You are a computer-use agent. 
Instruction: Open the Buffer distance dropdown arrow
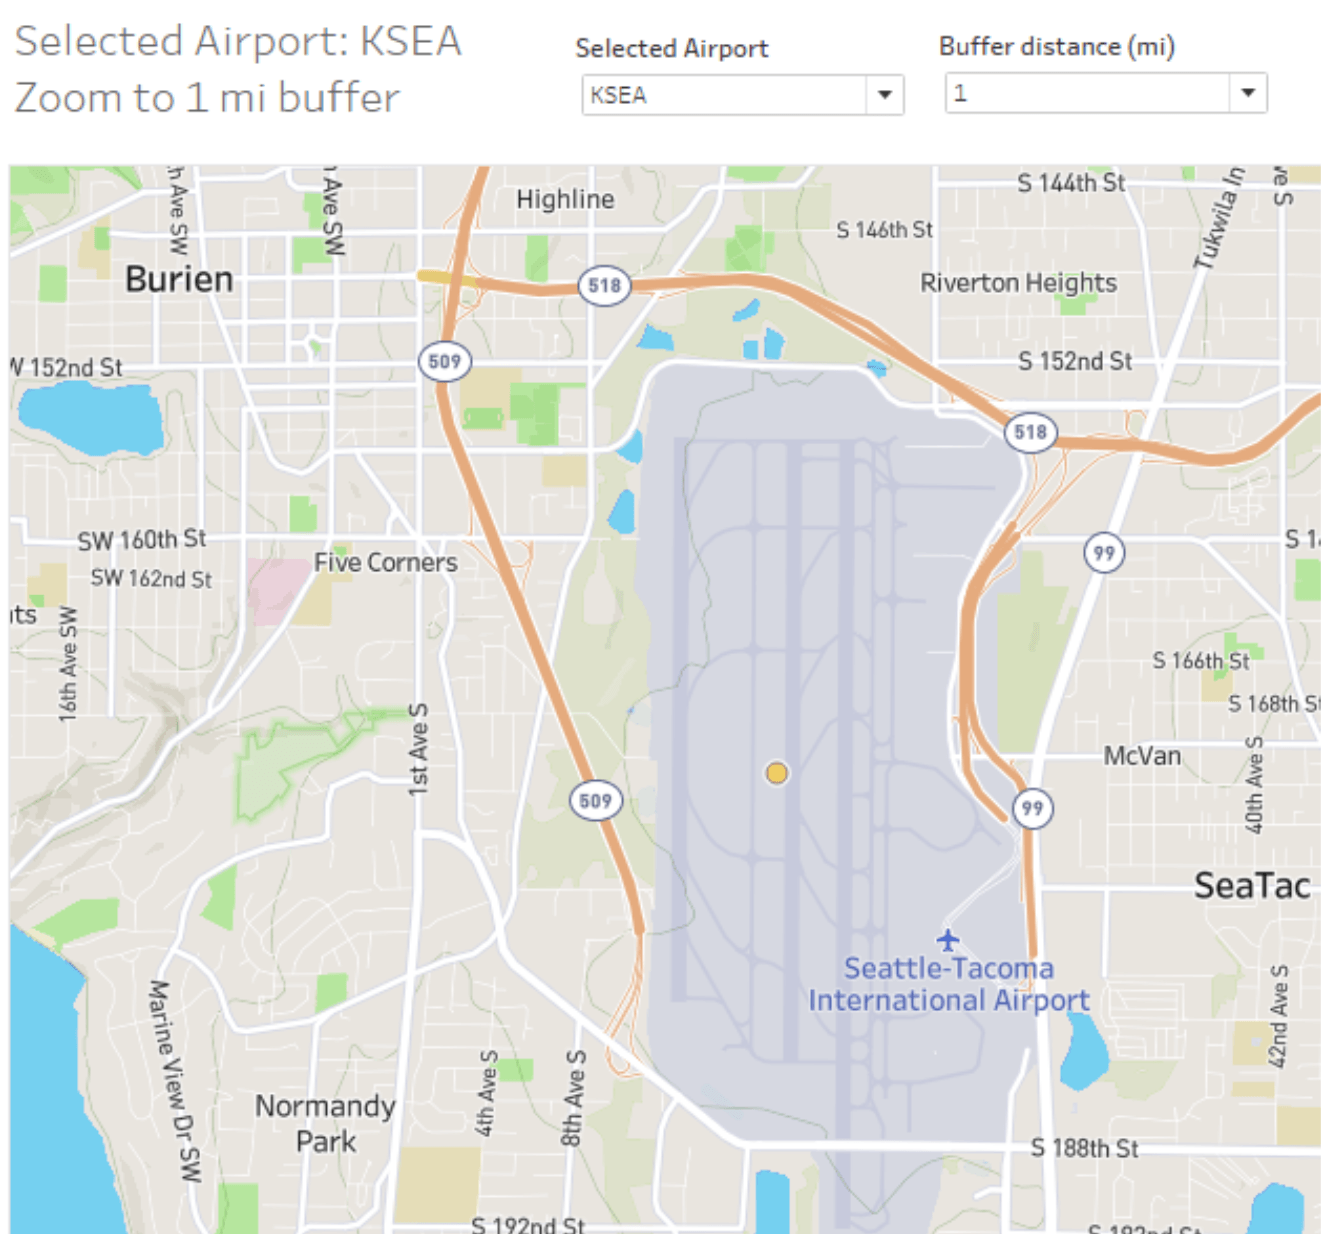(1247, 93)
